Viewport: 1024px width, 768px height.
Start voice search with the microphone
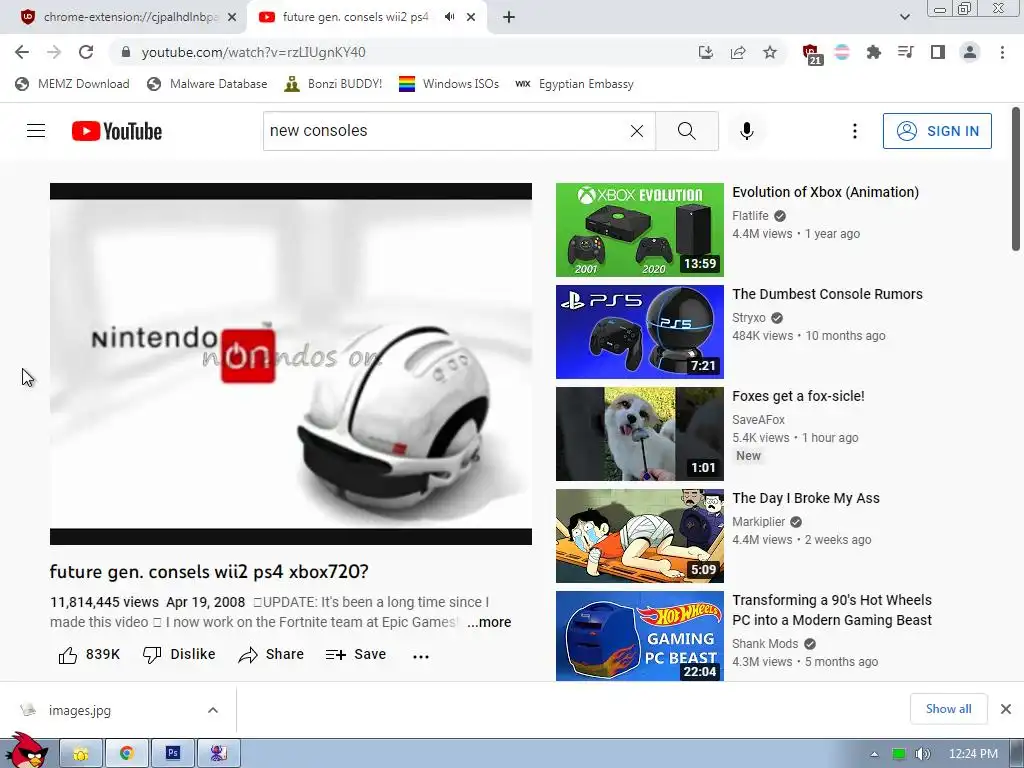746,131
